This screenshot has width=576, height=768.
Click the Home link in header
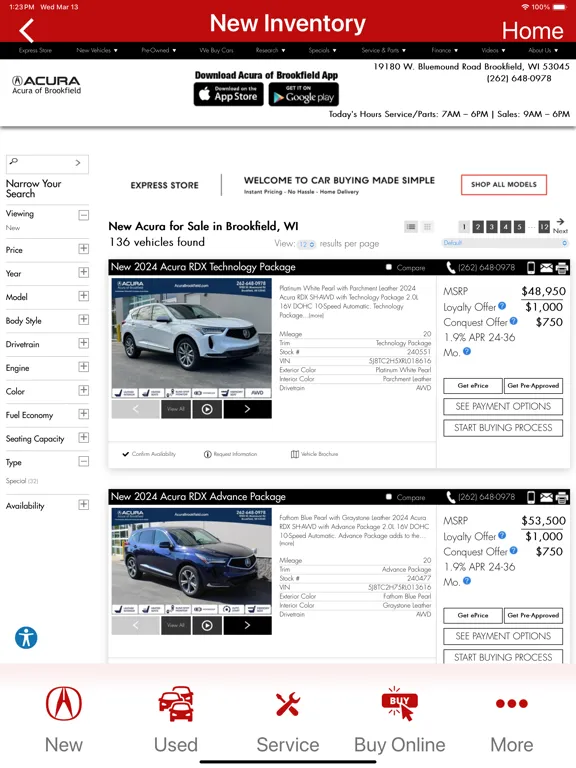[532, 31]
